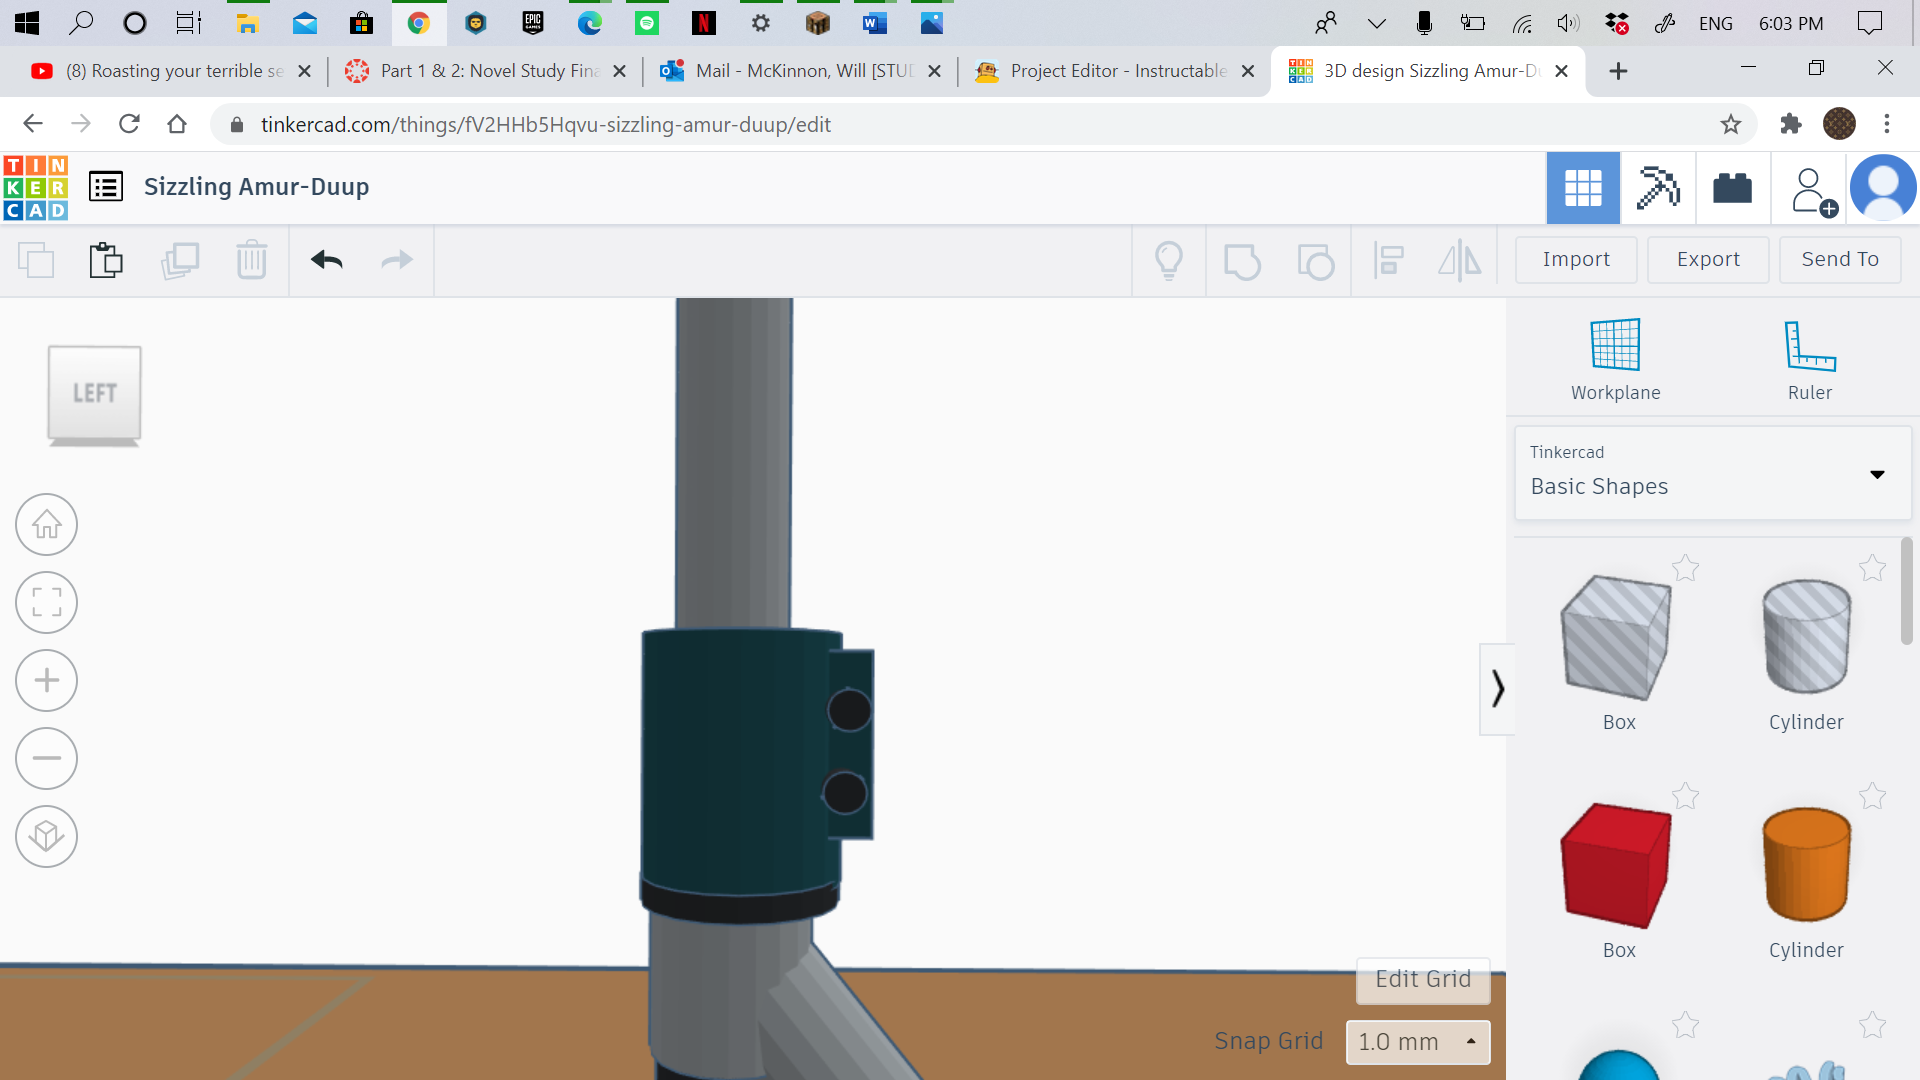Click the LEFT view cube
The image size is (1920, 1080).
point(95,393)
